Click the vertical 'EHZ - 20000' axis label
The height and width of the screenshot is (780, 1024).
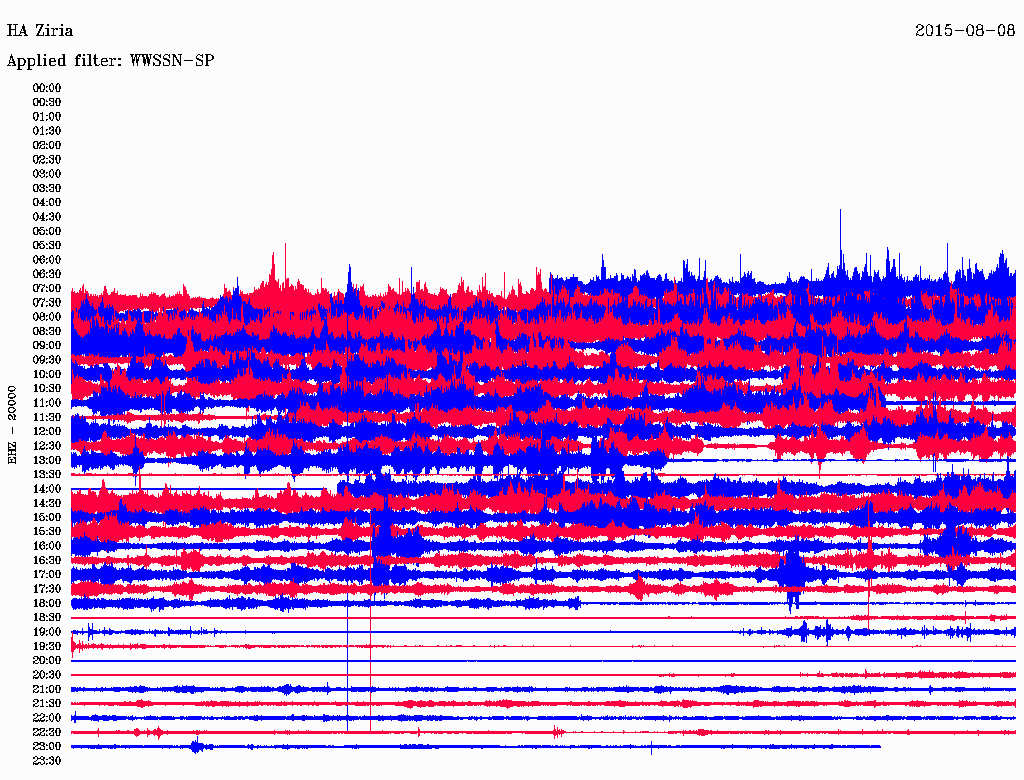(12, 425)
